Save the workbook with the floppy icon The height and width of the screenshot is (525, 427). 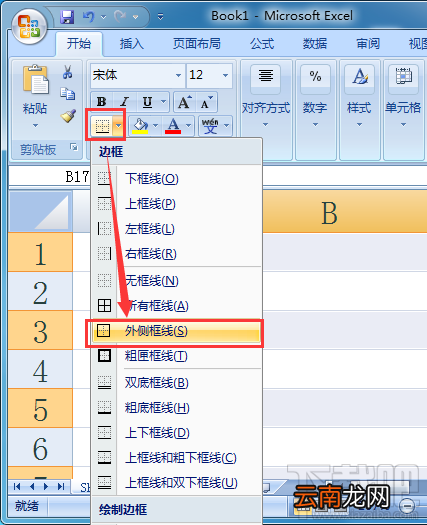67,17
